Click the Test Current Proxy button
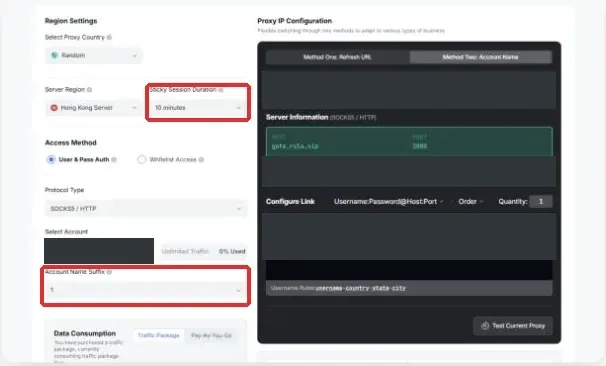The width and height of the screenshot is (606, 366). pyautogui.click(x=513, y=326)
